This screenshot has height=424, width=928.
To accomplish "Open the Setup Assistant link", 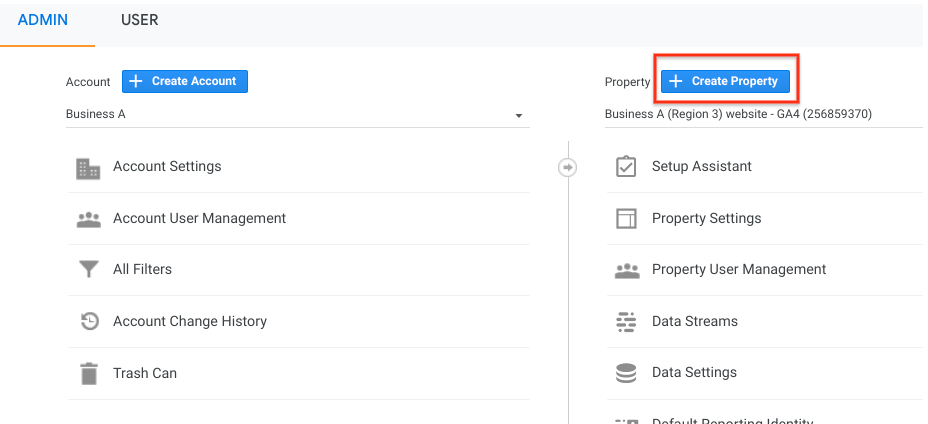I will [702, 167].
